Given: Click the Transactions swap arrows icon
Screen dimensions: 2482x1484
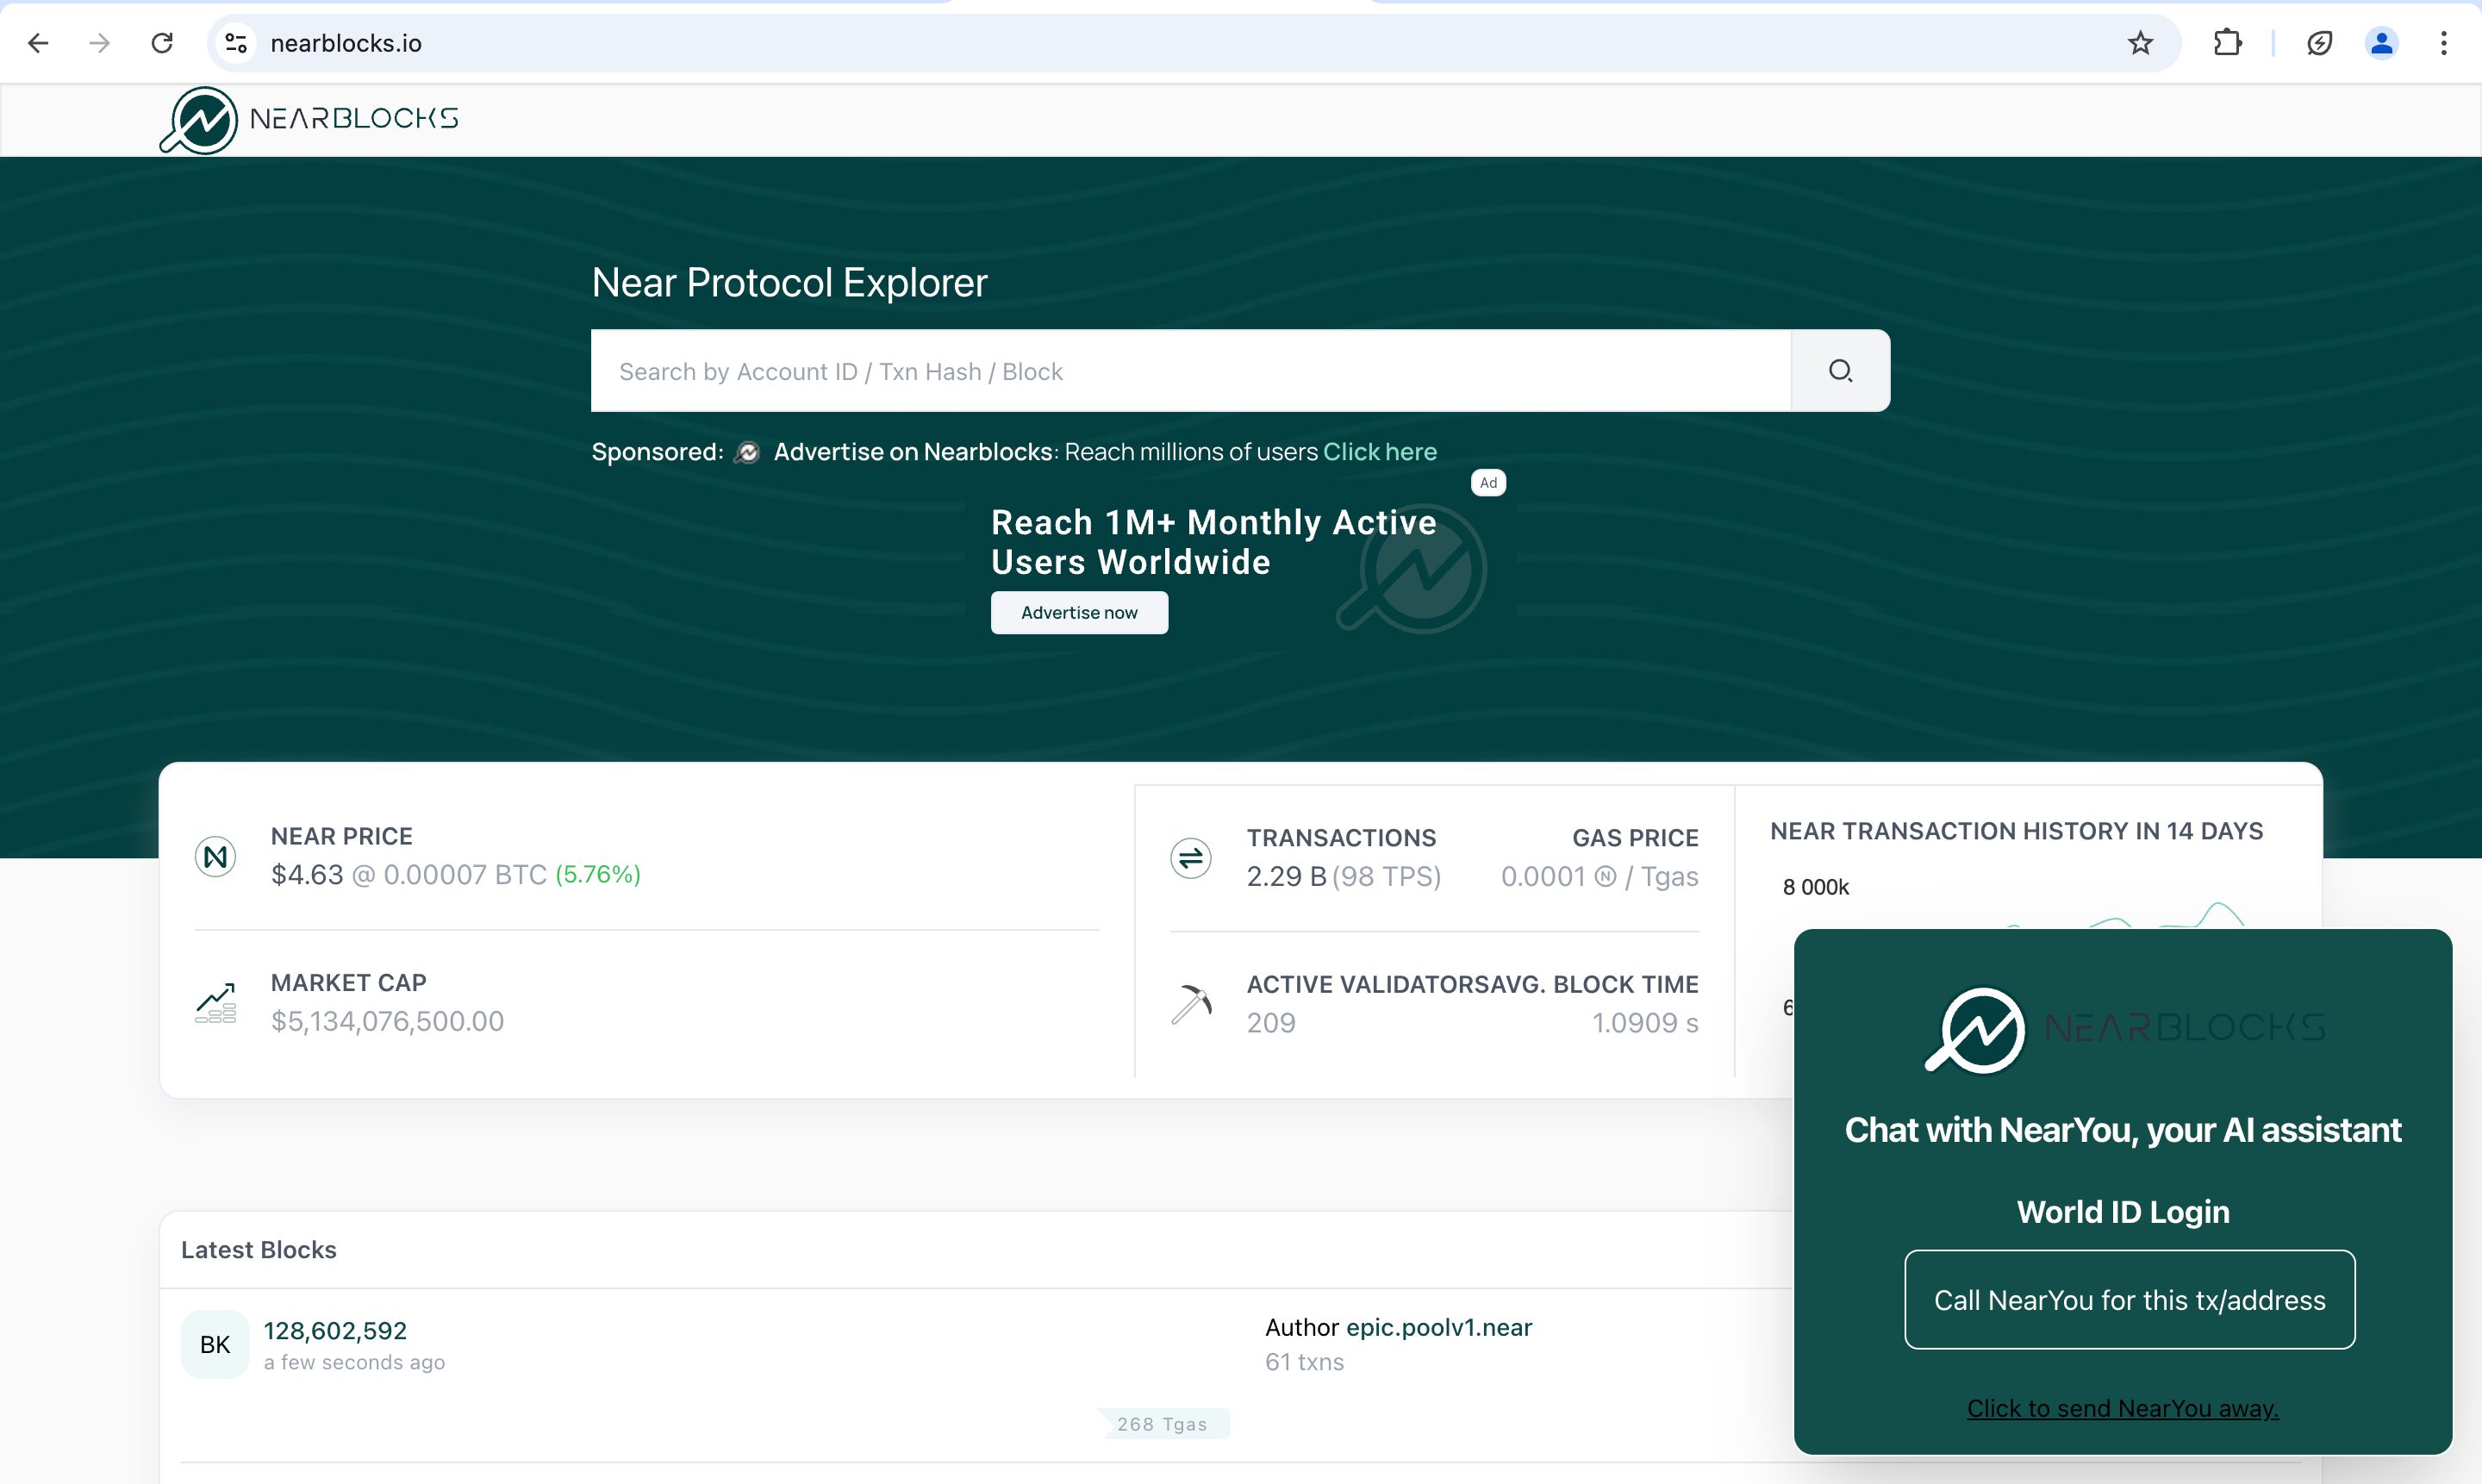Looking at the screenshot, I should click(x=1190, y=858).
